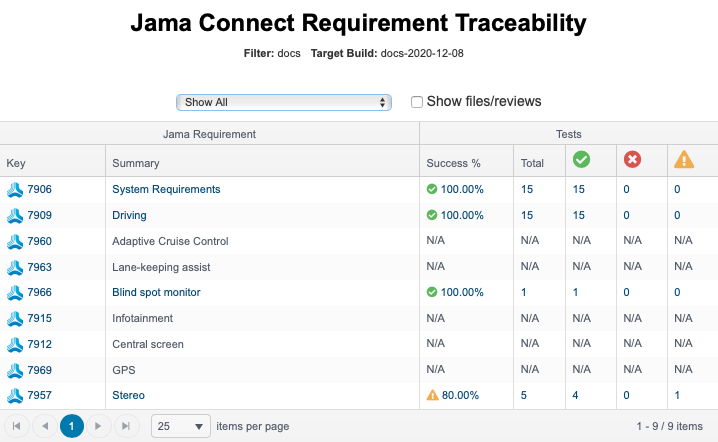The width and height of the screenshot is (718, 442).
Task: Sort by the Summary column header
Action: [x=136, y=163]
